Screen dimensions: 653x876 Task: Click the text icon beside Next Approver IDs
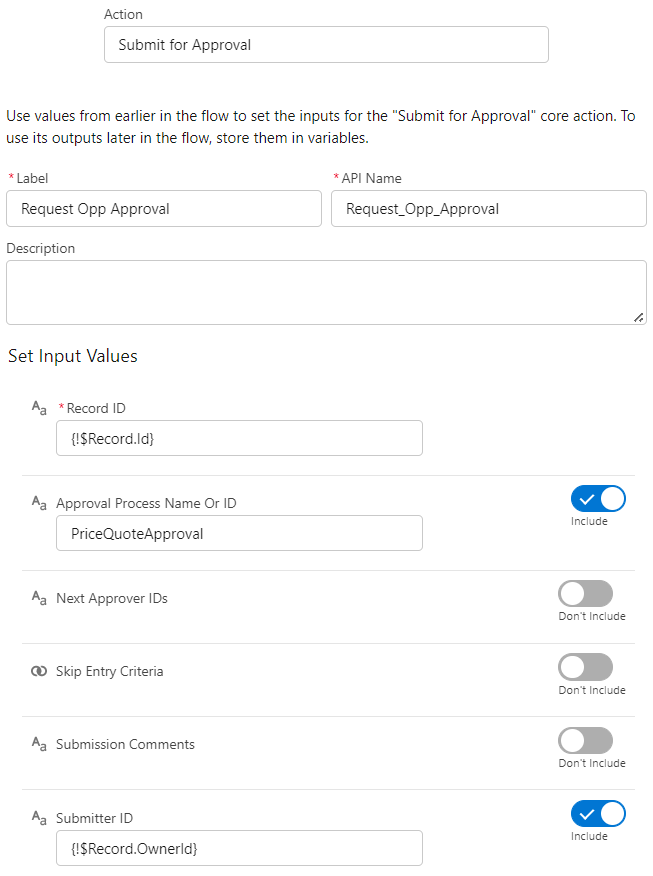coord(39,598)
